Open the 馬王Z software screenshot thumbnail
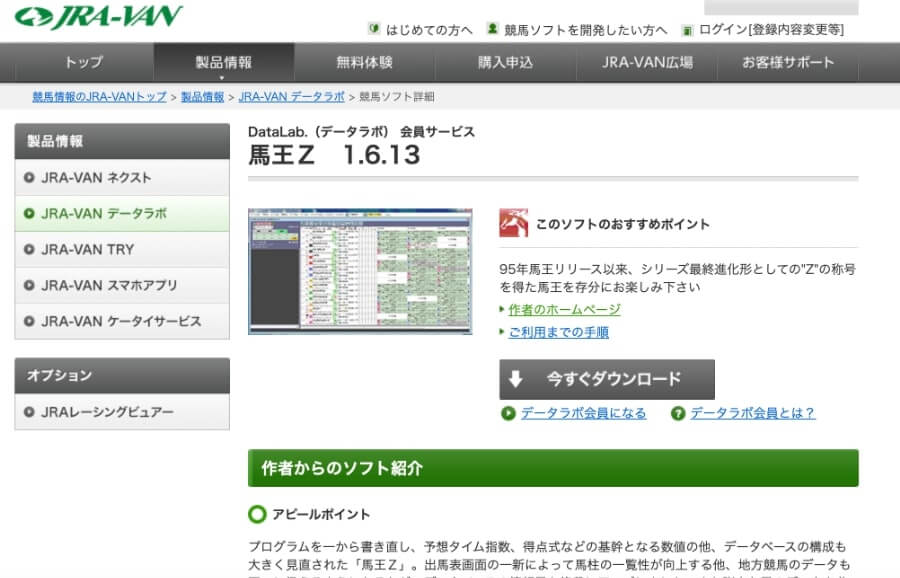Viewport: 900px width, 578px height. point(360,271)
